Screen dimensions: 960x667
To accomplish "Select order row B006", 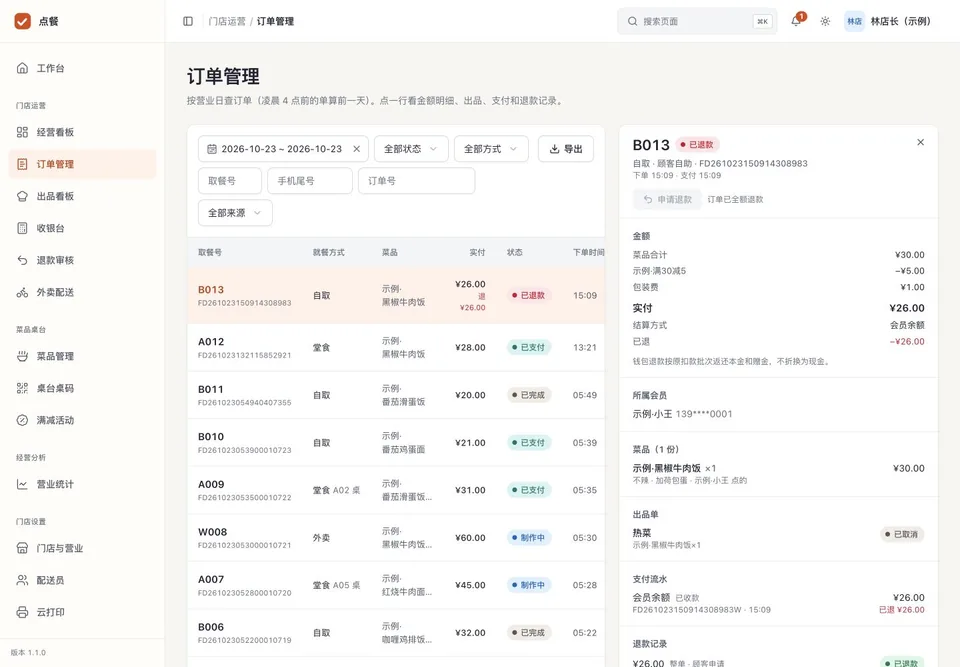I will click(x=396, y=633).
